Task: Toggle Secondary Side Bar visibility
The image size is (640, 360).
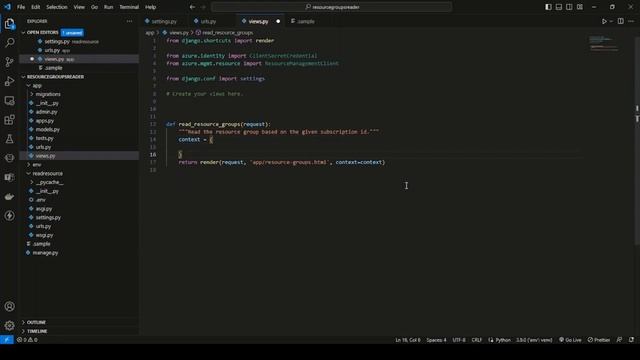Action: (x=569, y=7)
